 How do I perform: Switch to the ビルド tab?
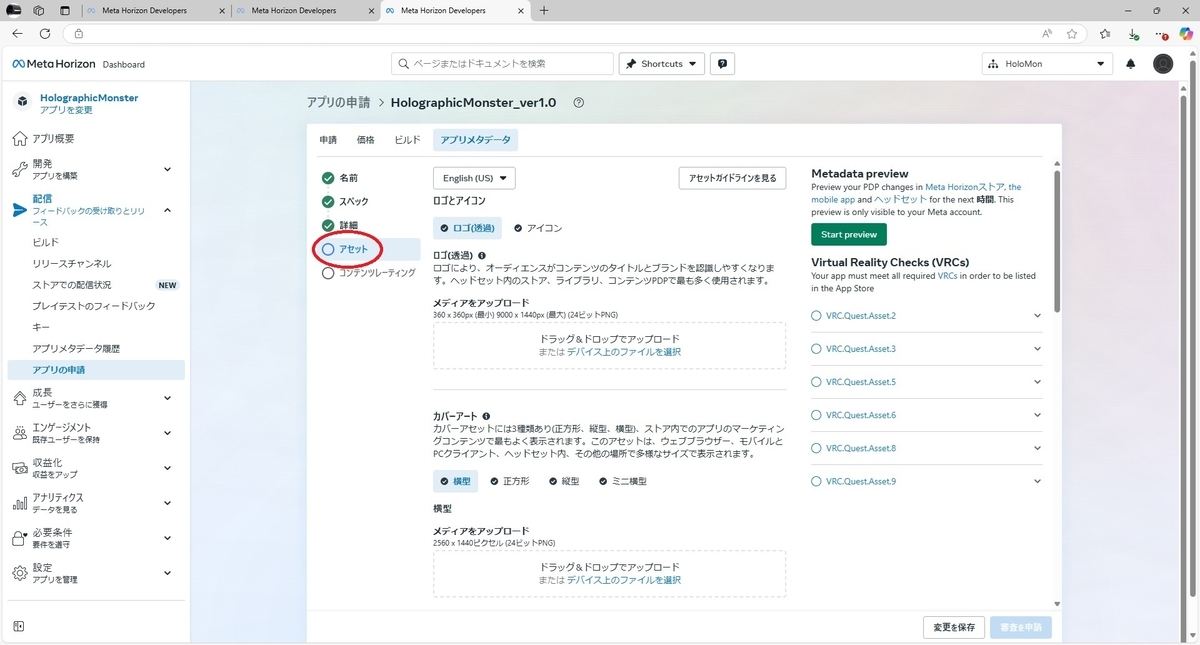tap(407, 140)
